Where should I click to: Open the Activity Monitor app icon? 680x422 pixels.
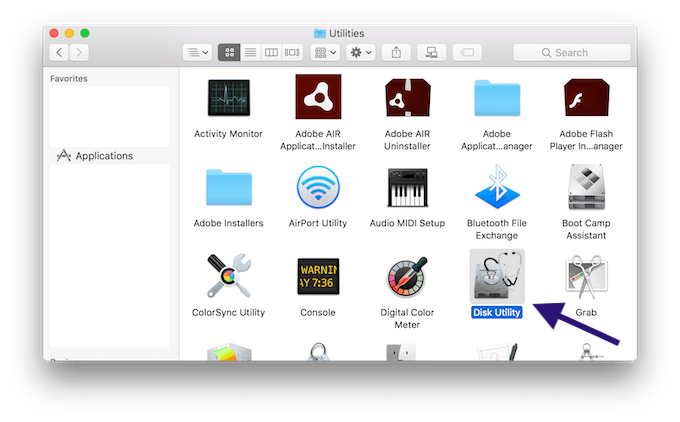coord(229,98)
